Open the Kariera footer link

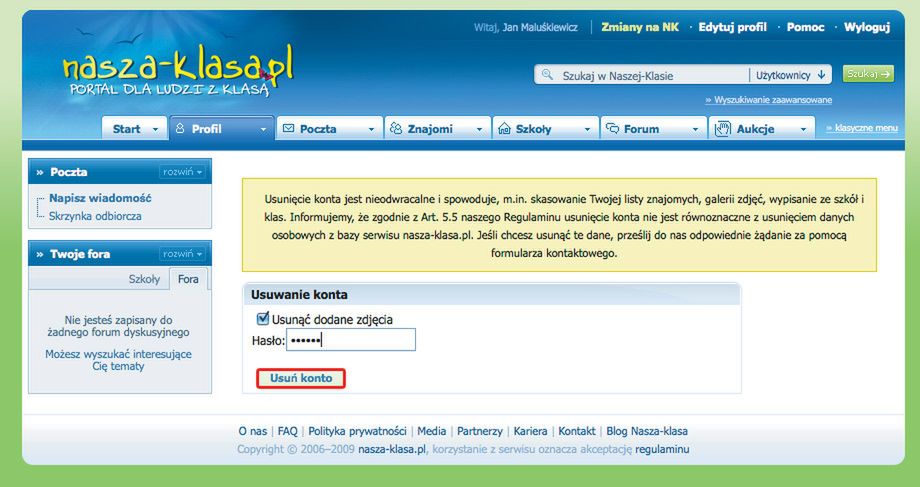(x=530, y=431)
